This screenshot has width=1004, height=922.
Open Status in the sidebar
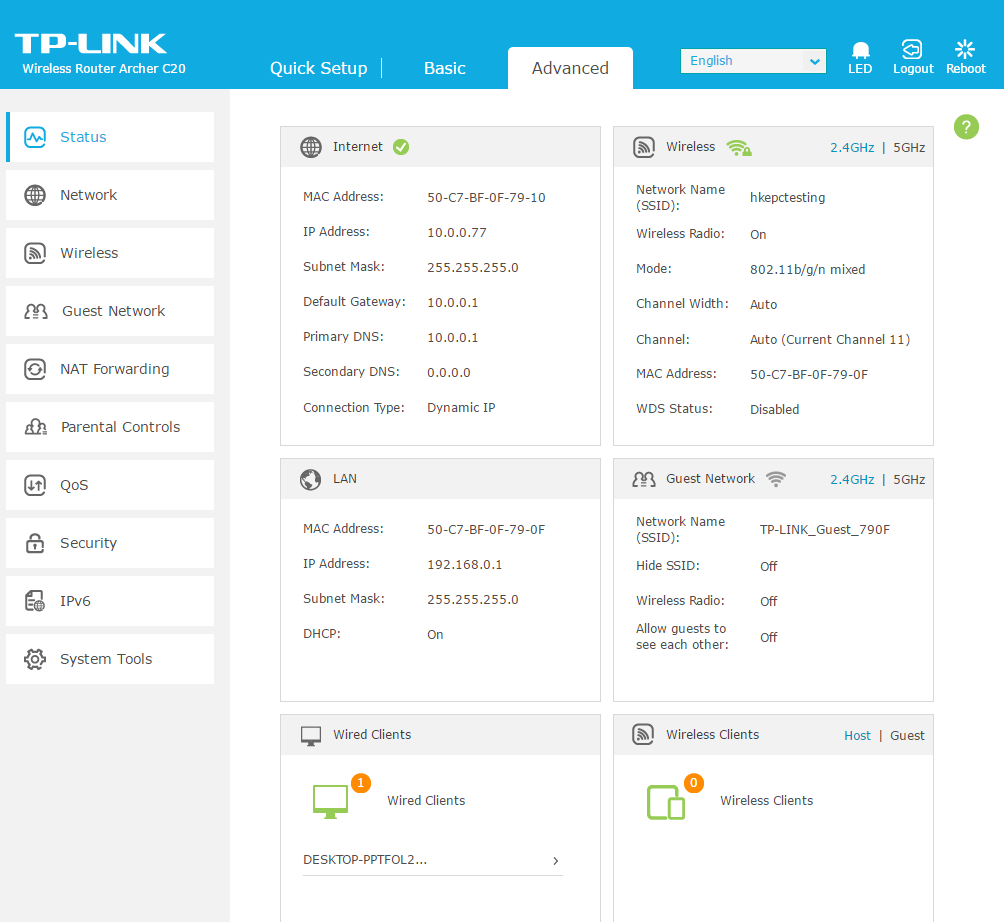pyautogui.click(x=110, y=137)
